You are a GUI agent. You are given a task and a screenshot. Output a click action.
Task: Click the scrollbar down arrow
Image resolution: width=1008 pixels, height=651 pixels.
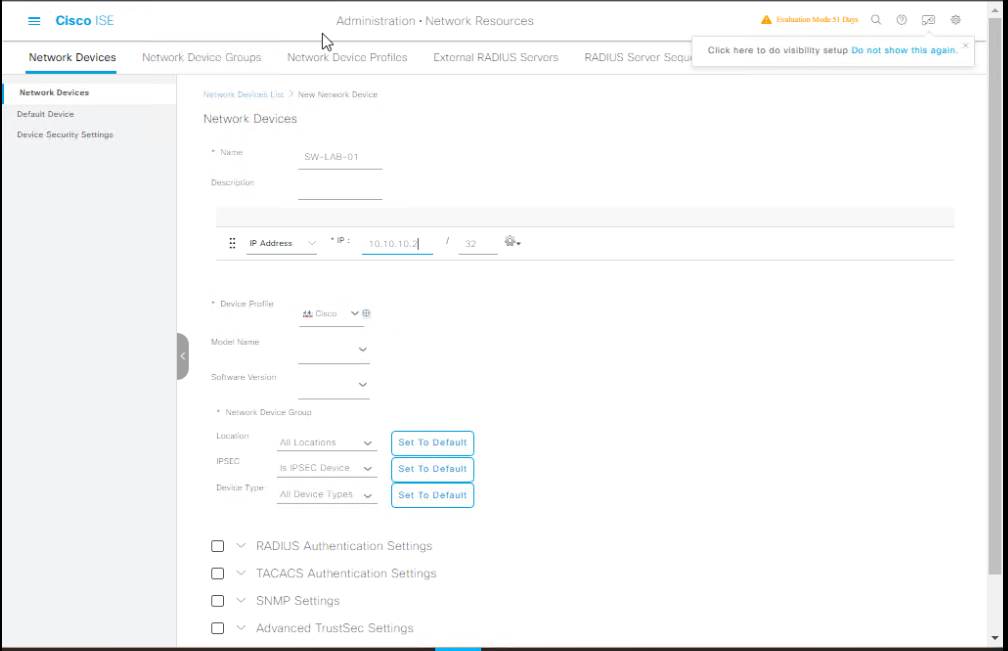tap(994, 638)
